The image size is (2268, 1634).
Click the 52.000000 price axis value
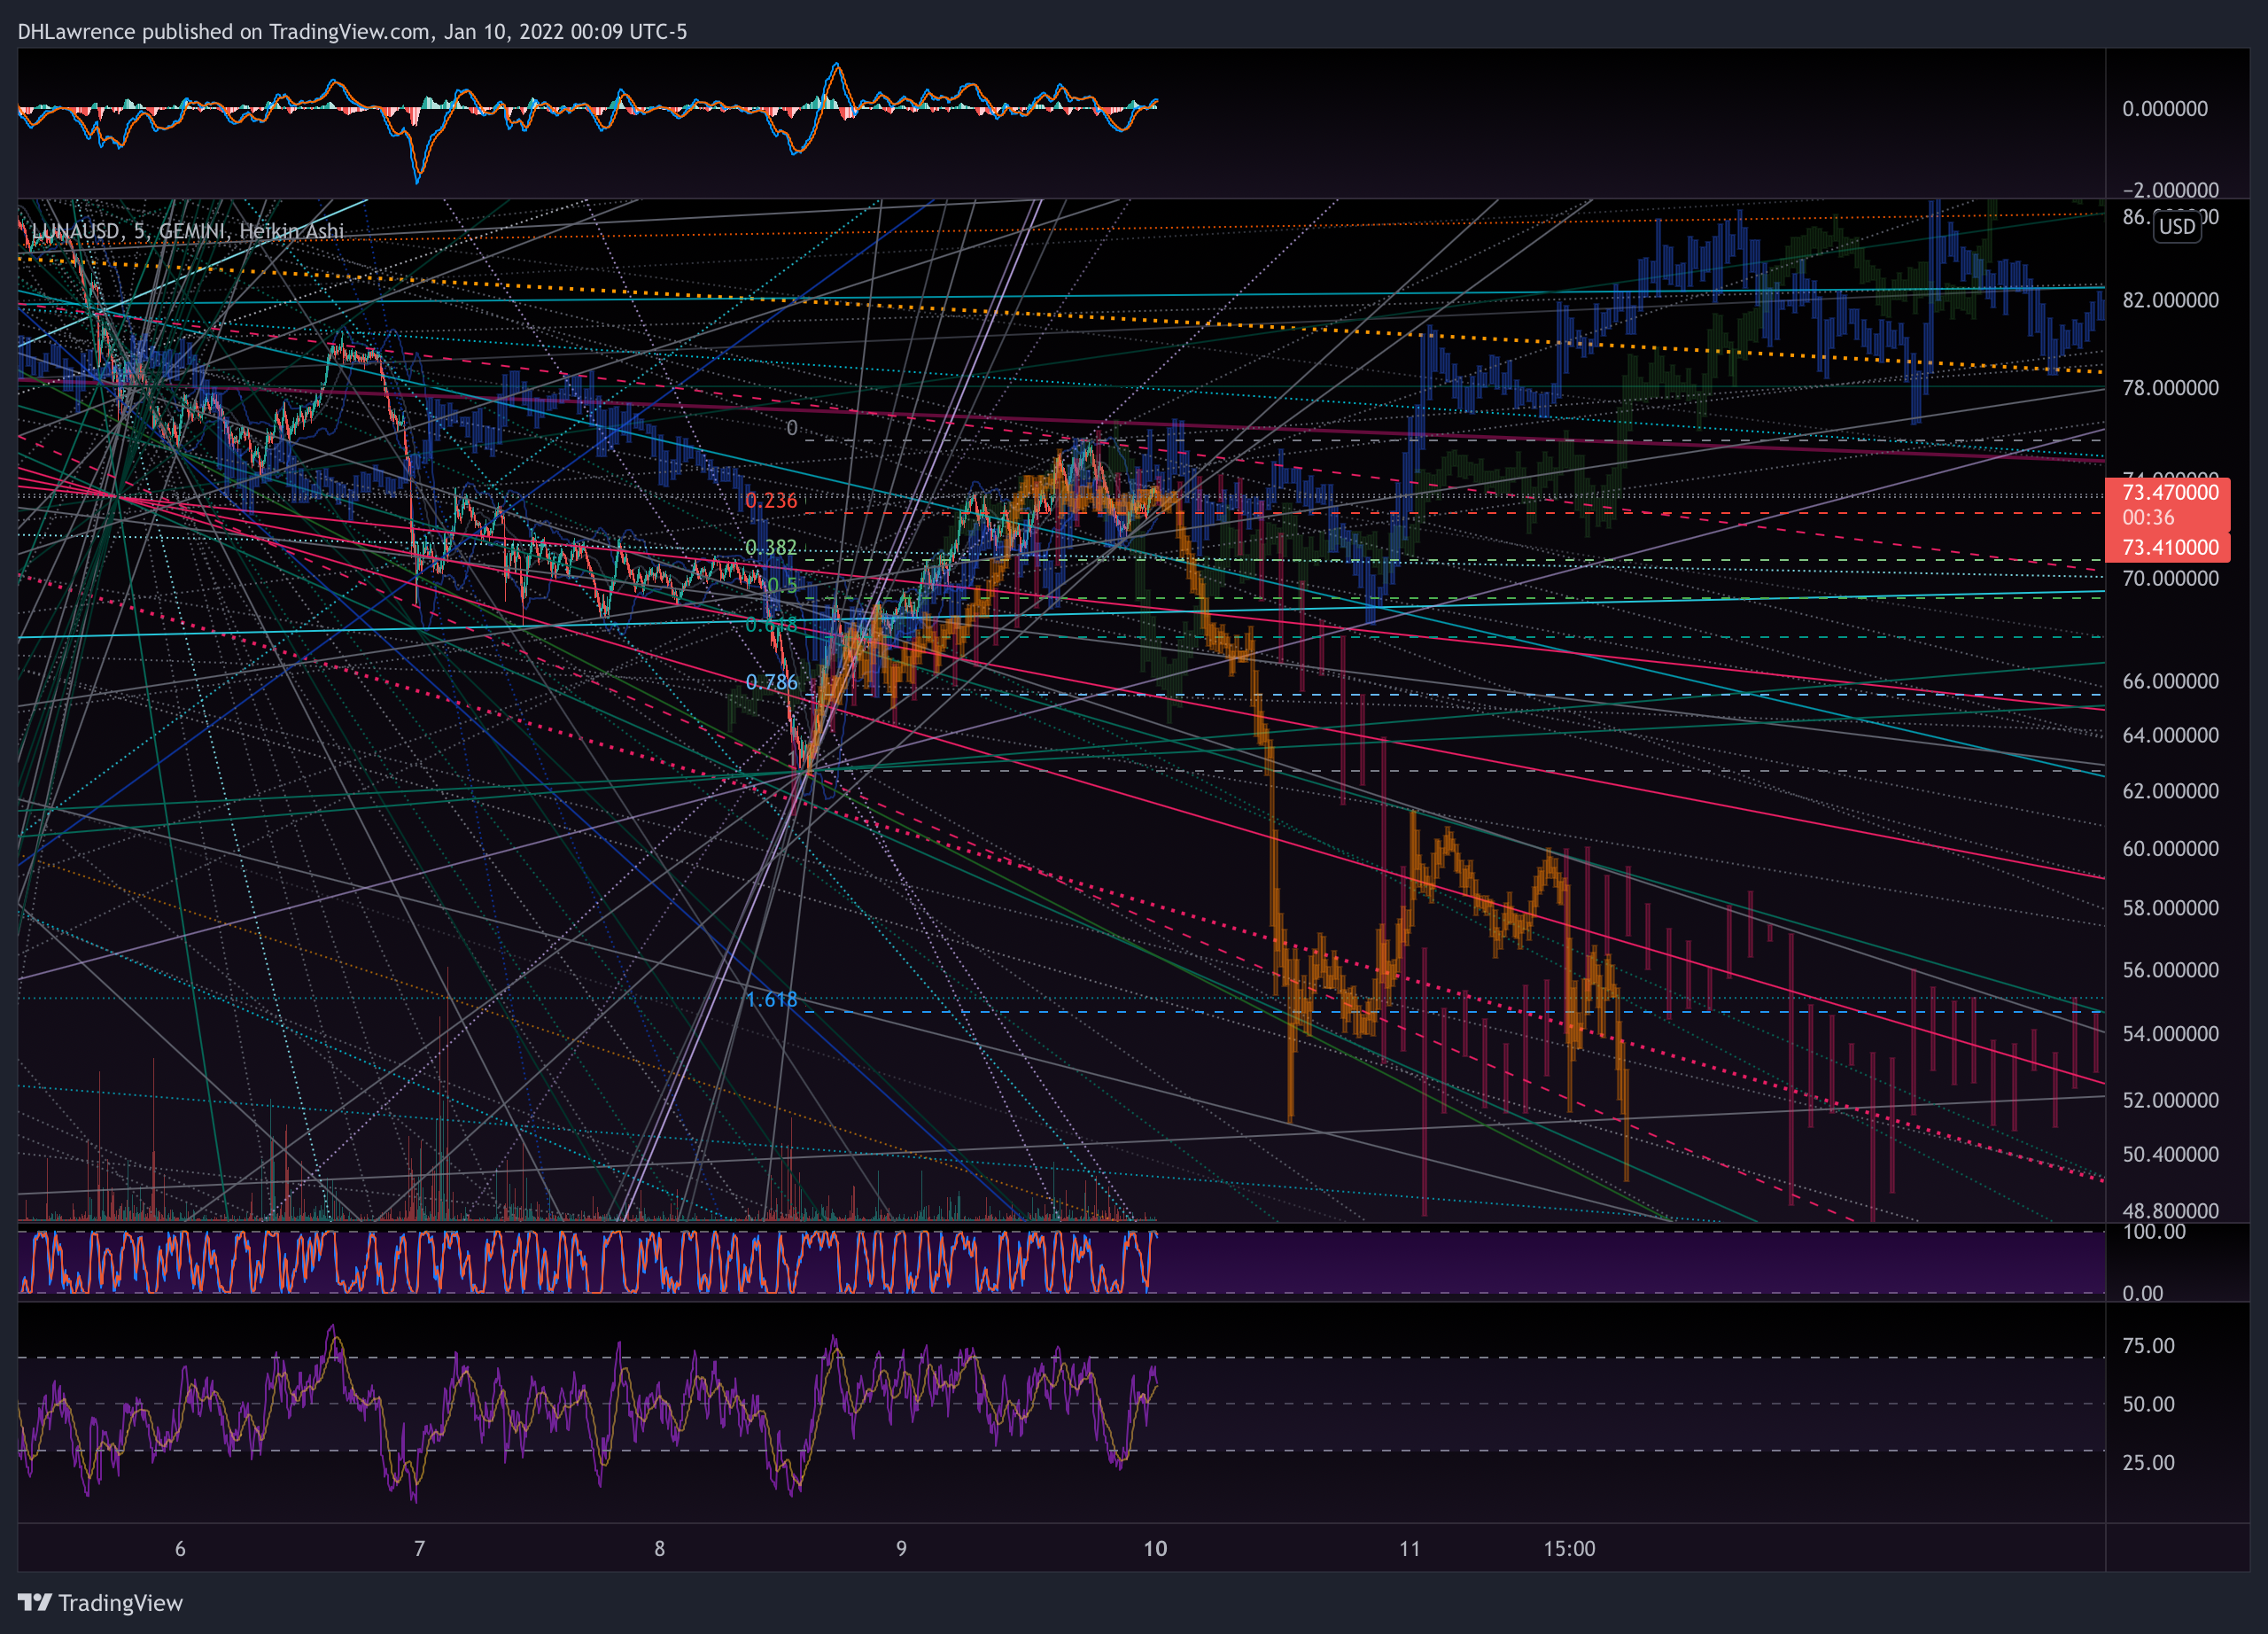[x=2170, y=1100]
